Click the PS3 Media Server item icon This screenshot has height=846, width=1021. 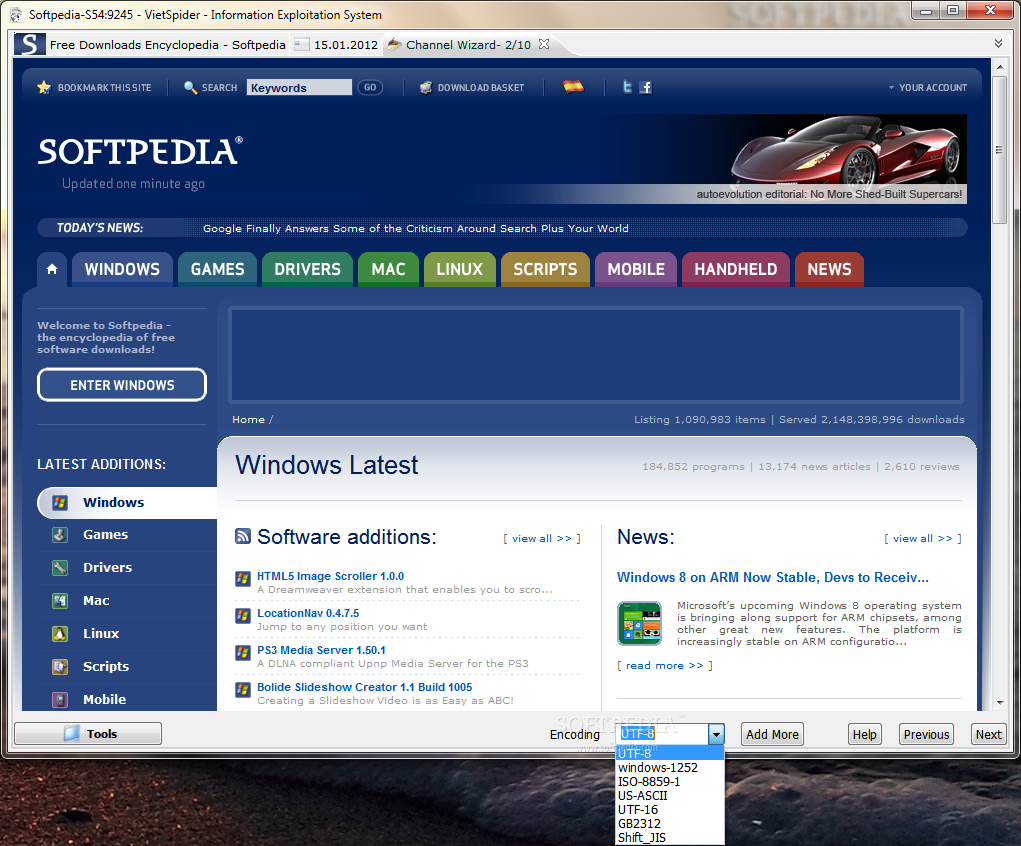click(243, 653)
